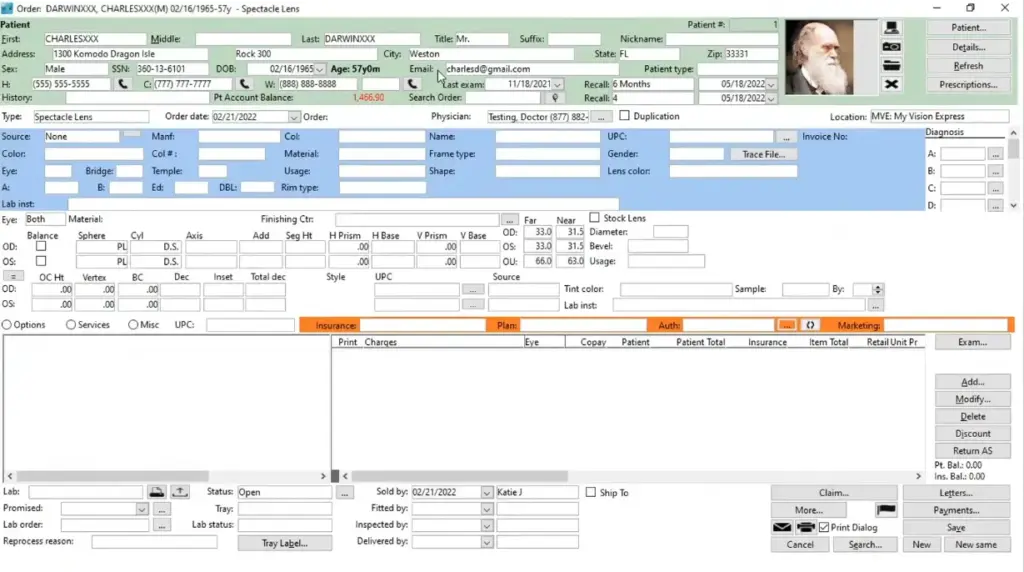Screen dimensions: 1024x572
Task: Expand the Fitted by dropdown
Action: pyautogui.click(x=487, y=509)
